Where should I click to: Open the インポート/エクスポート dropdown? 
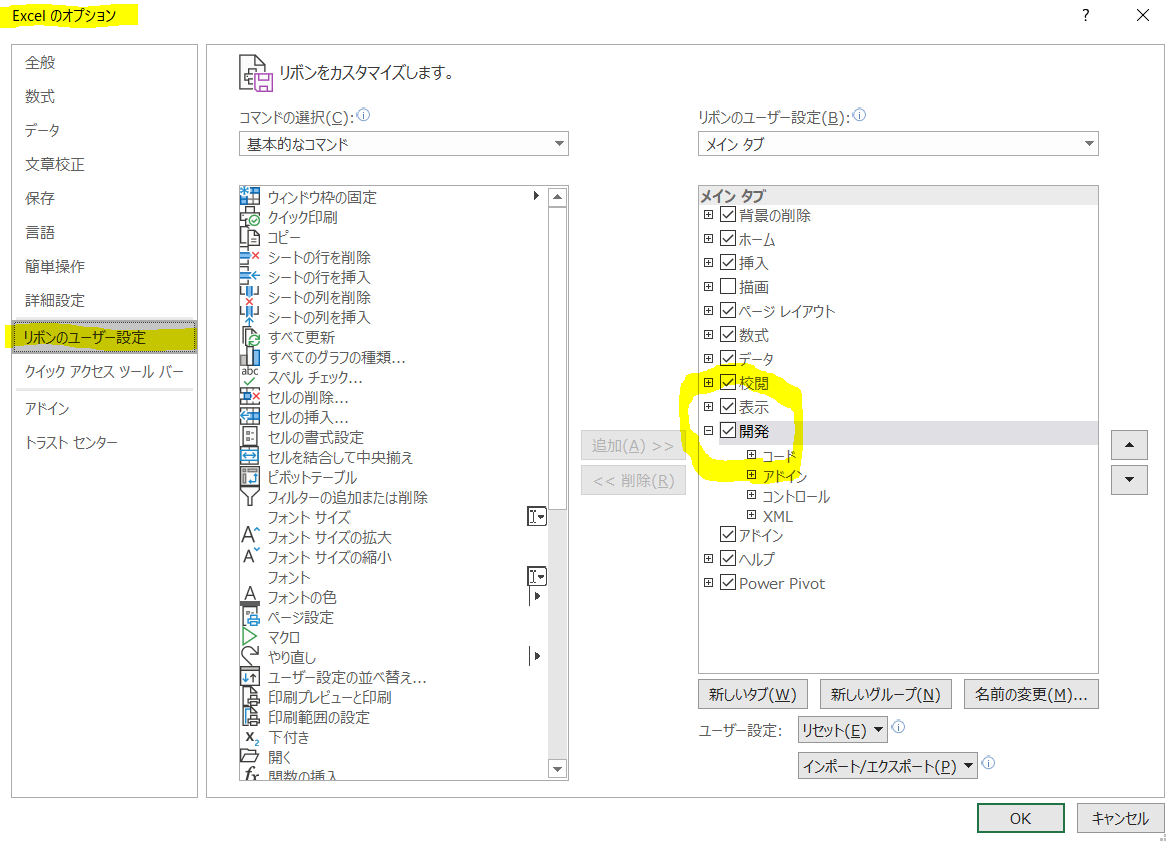point(888,766)
